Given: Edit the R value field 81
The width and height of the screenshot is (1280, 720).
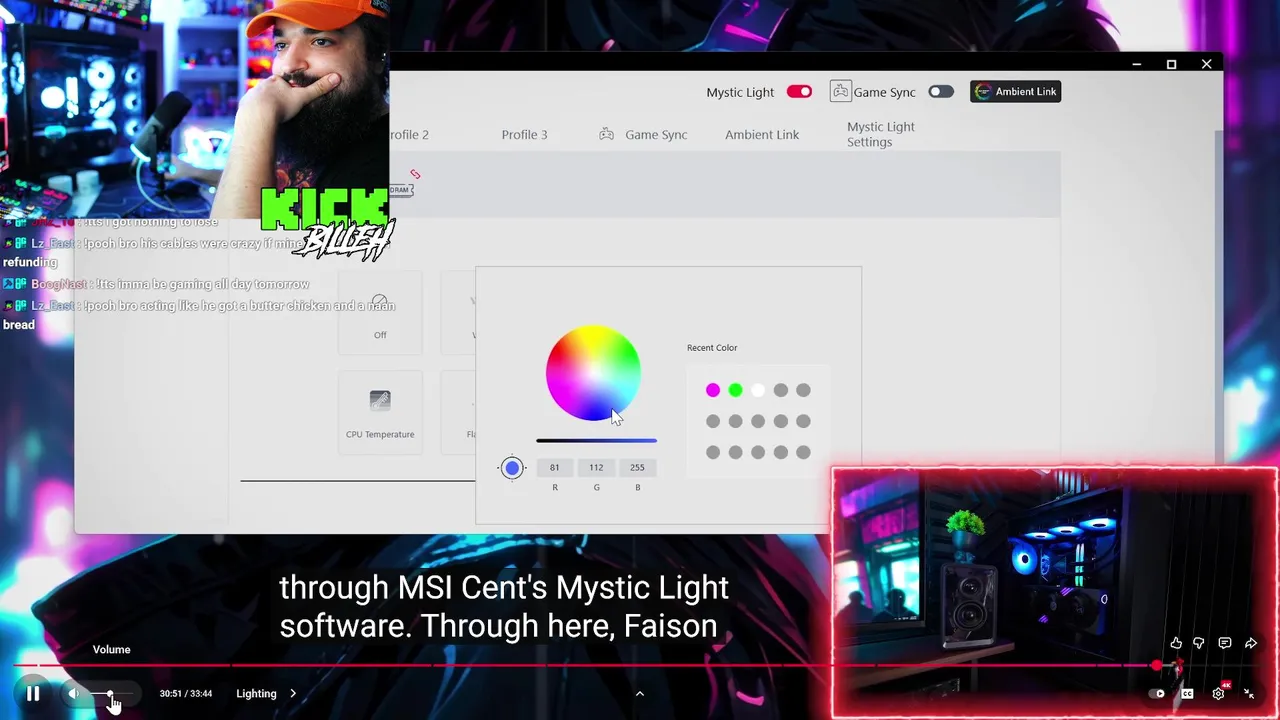Looking at the screenshot, I should point(554,467).
